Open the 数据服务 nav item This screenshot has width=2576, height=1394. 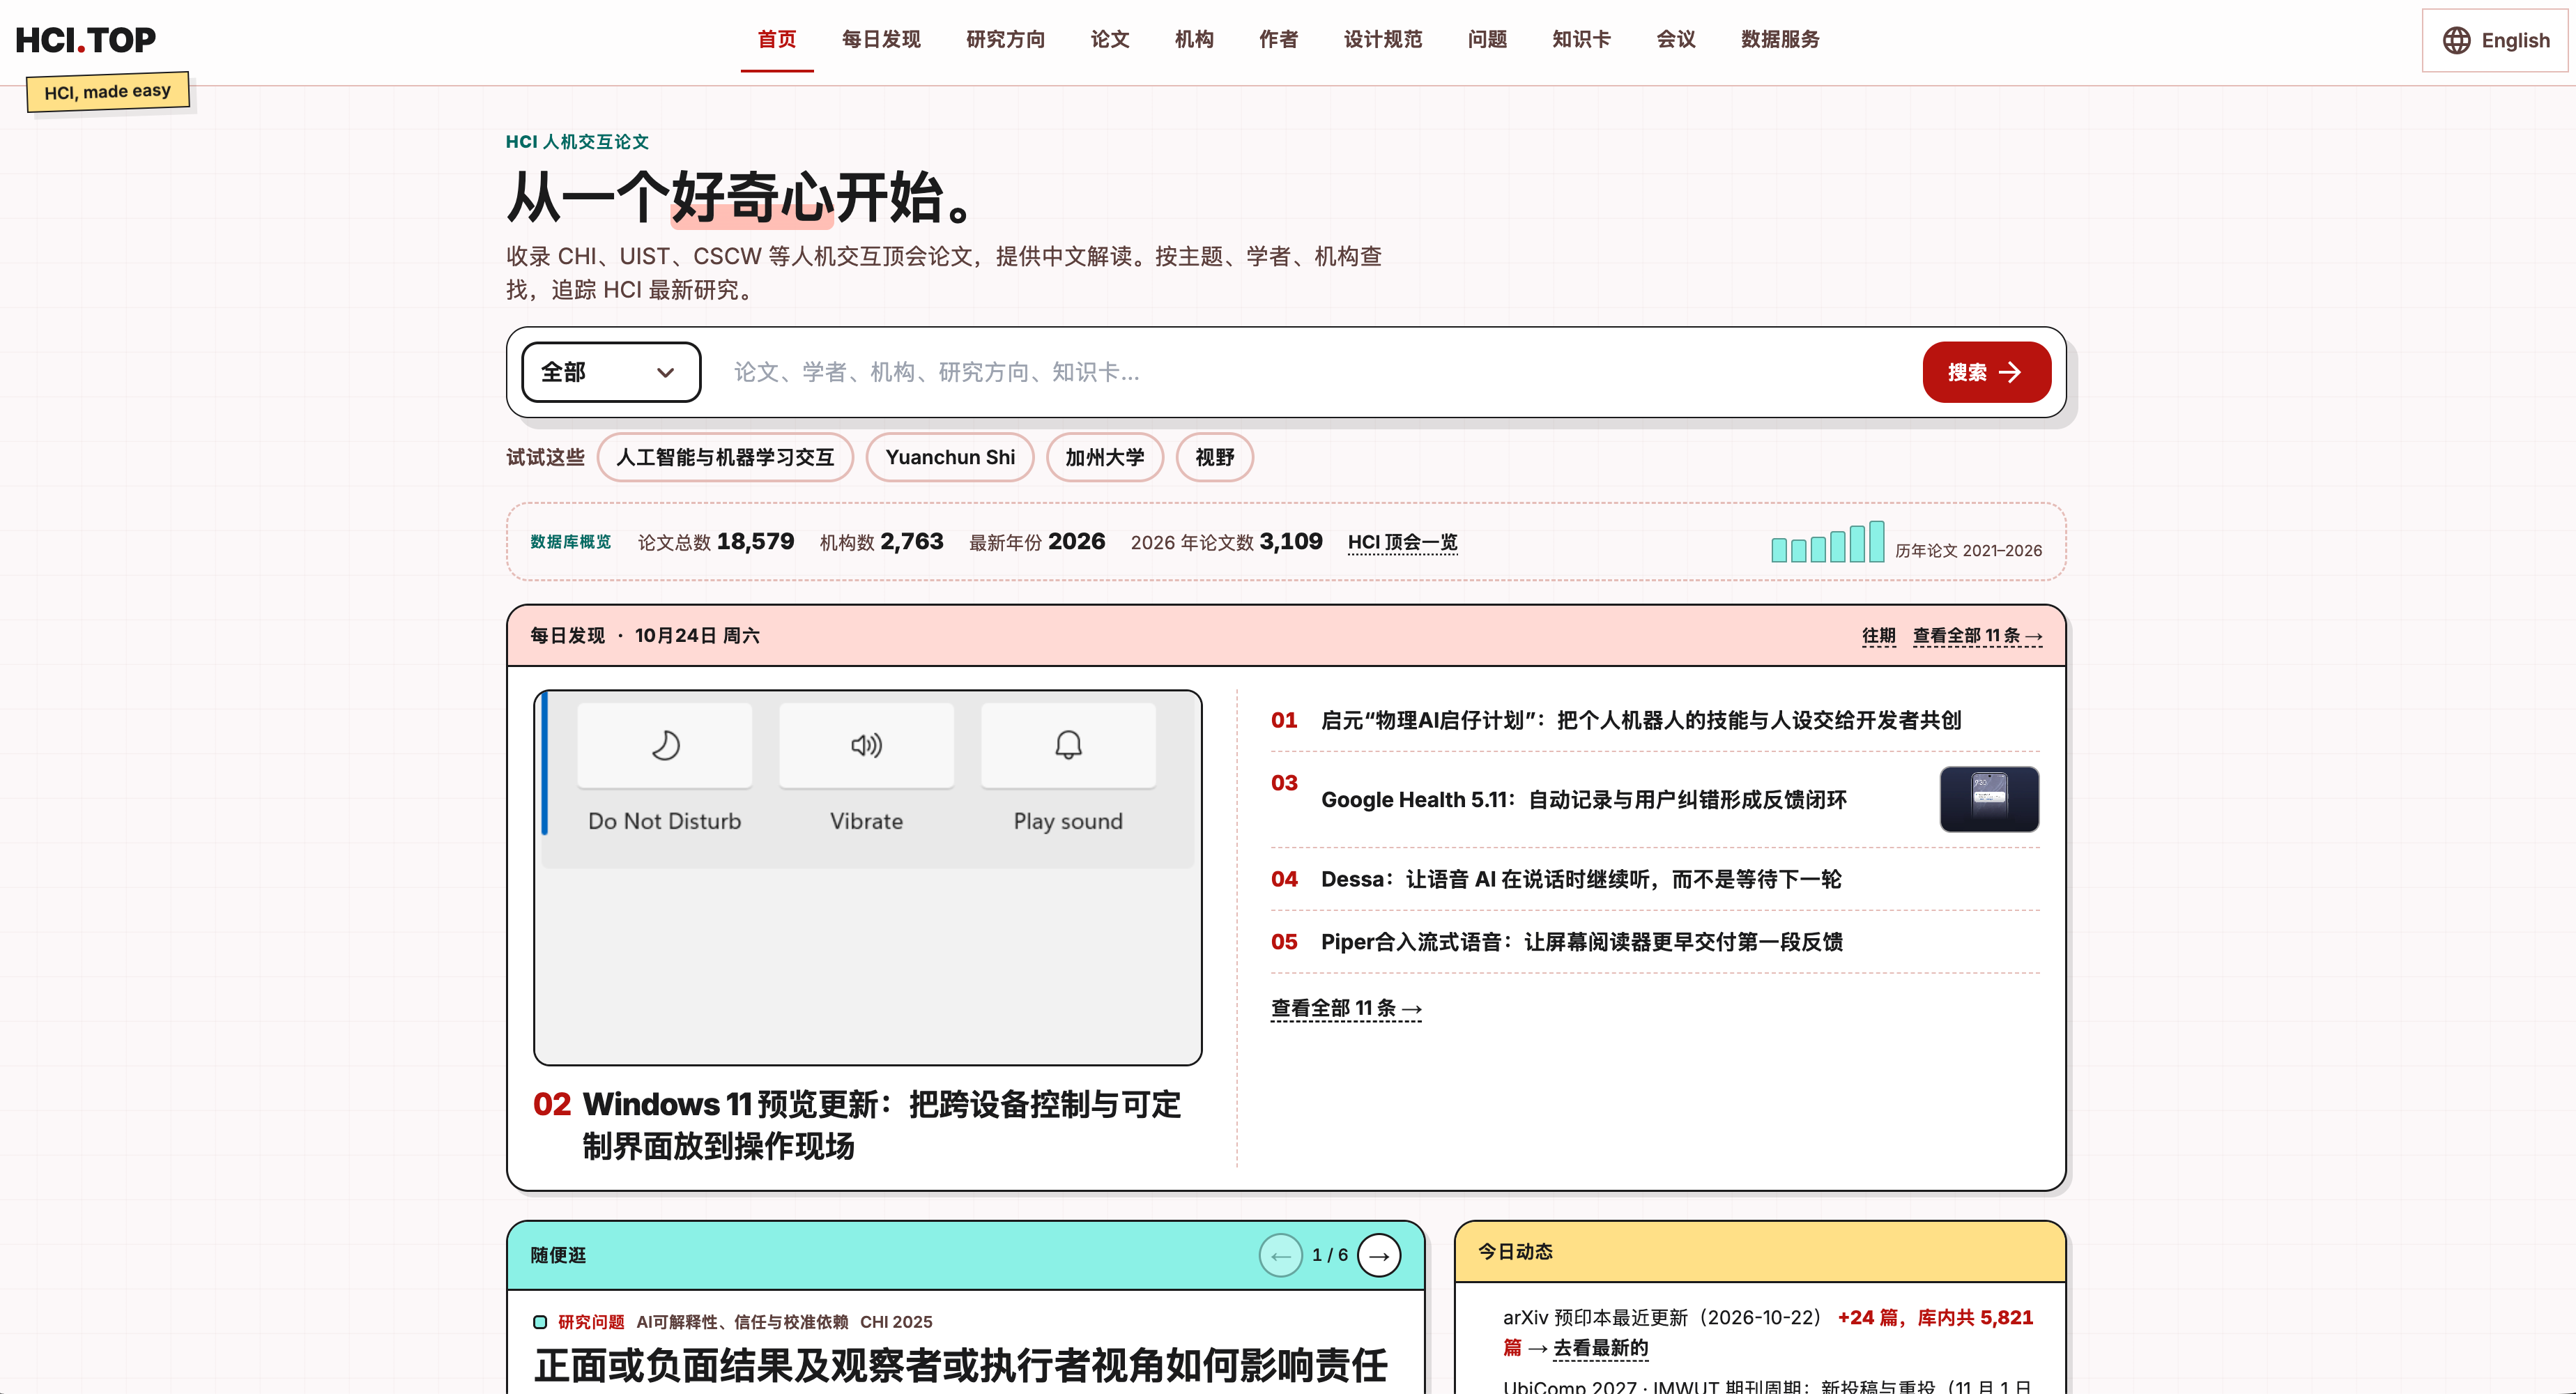1780,39
